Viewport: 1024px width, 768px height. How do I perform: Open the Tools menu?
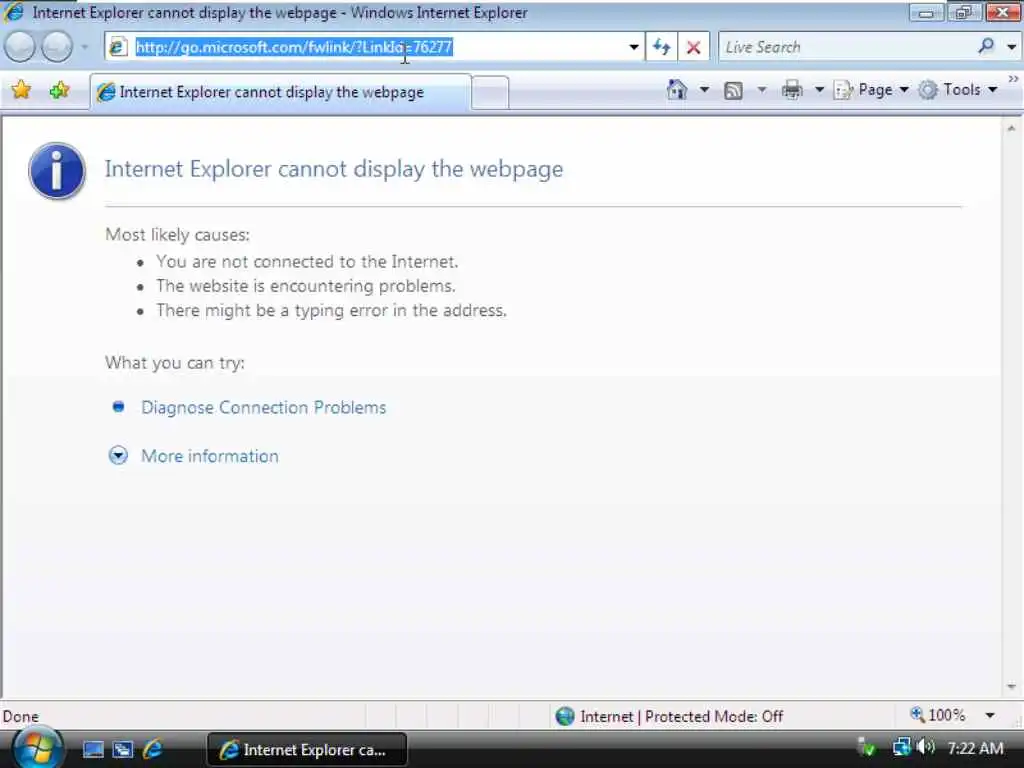957,89
